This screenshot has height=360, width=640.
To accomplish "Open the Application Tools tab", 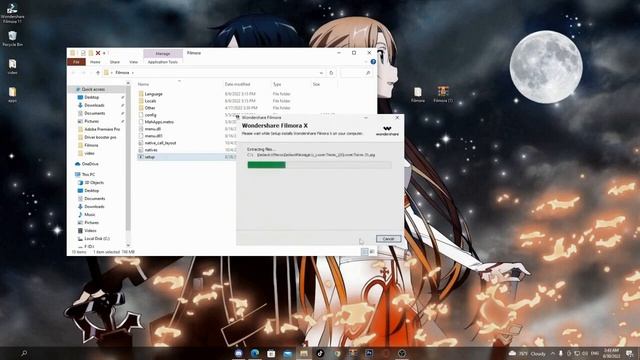I will [162, 62].
